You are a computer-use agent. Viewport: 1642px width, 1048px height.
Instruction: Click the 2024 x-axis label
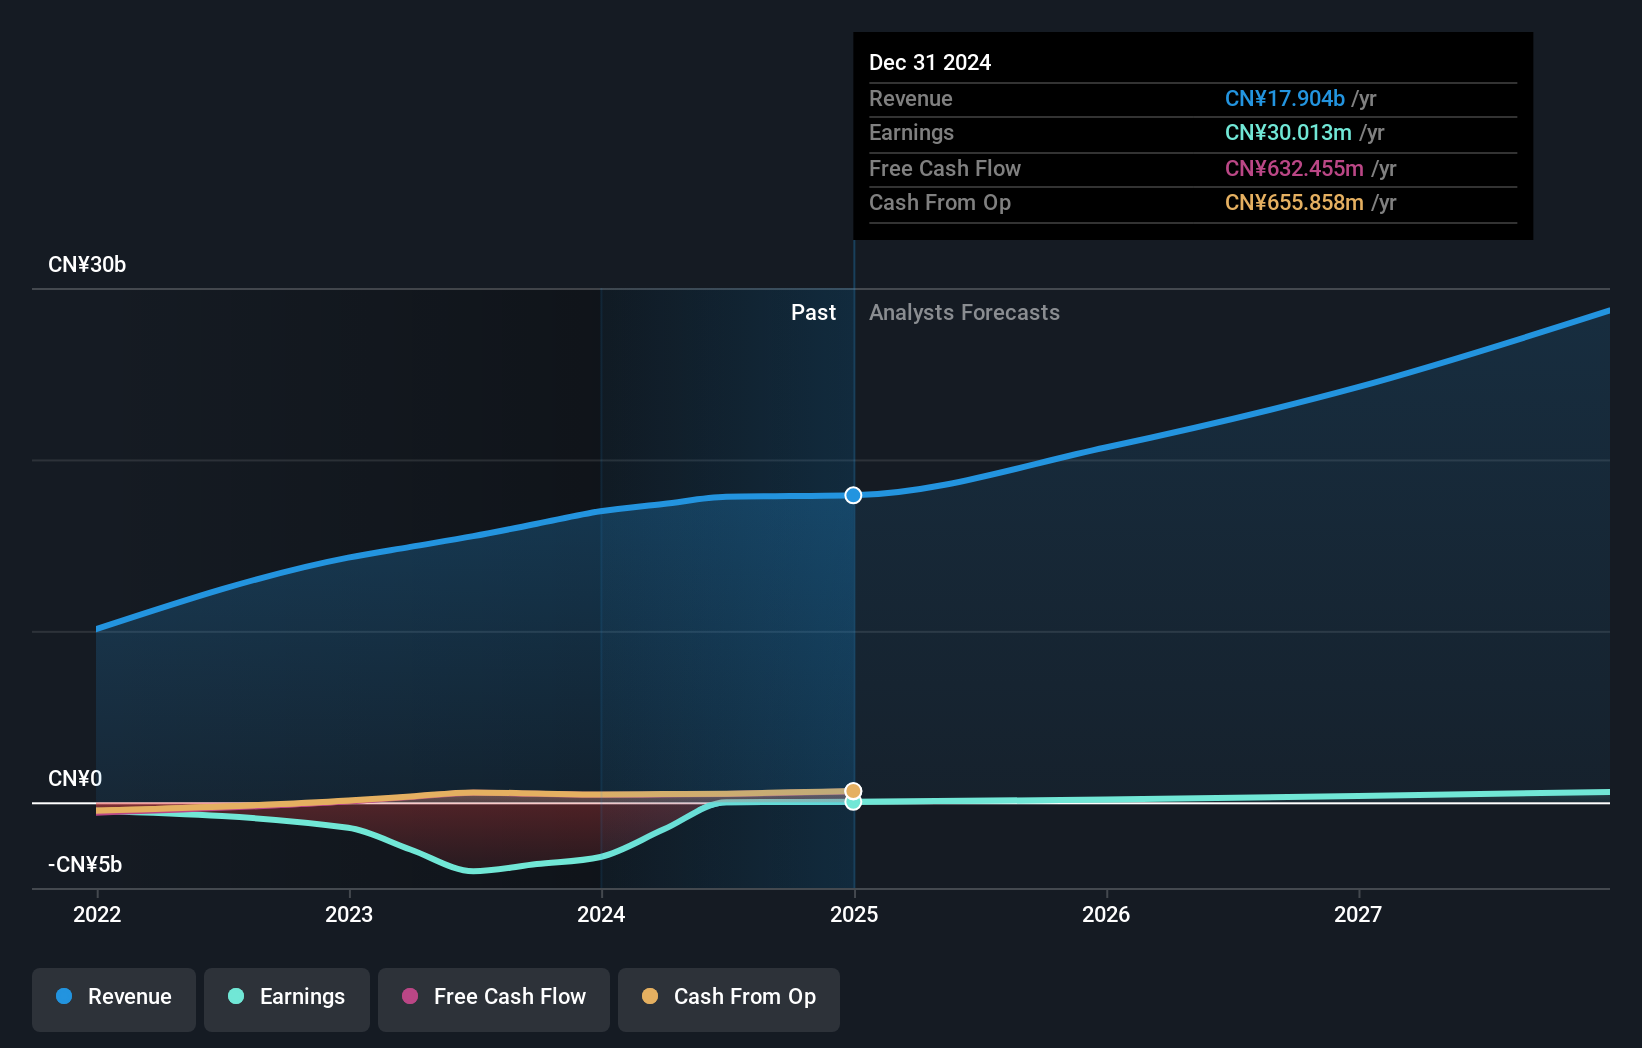click(x=601, y=915)
